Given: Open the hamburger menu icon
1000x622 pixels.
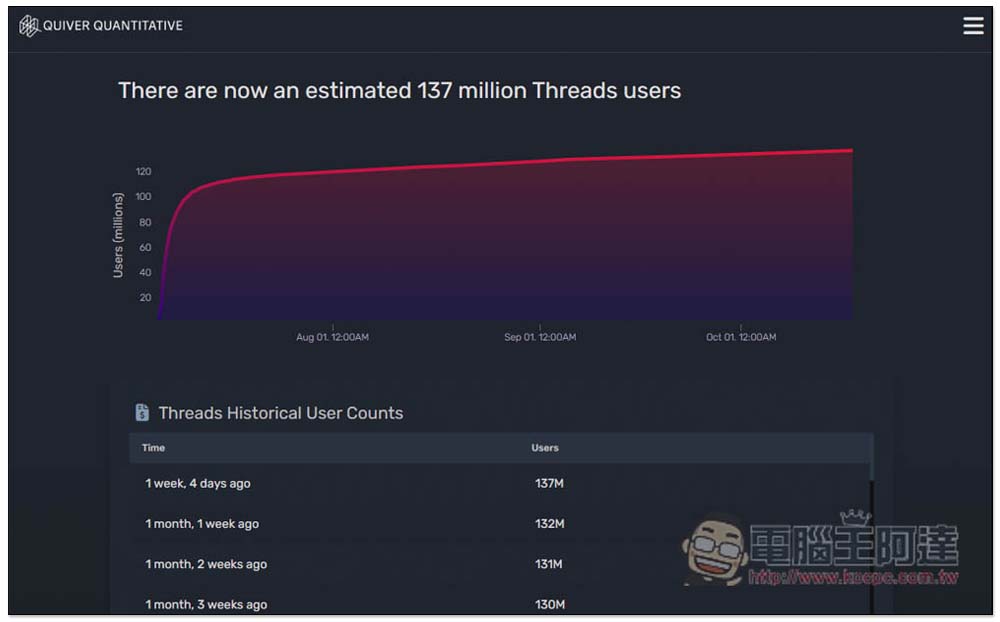Looking at the screenshot, I should tap(973, 26).
